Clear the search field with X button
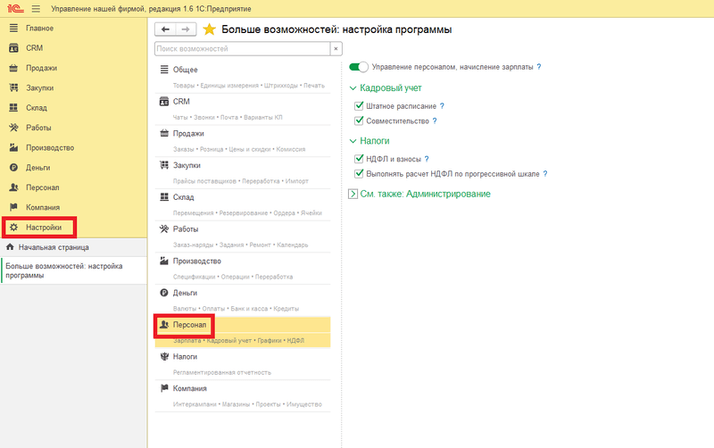This screenshot has height=448, width=714. (336, 49)
